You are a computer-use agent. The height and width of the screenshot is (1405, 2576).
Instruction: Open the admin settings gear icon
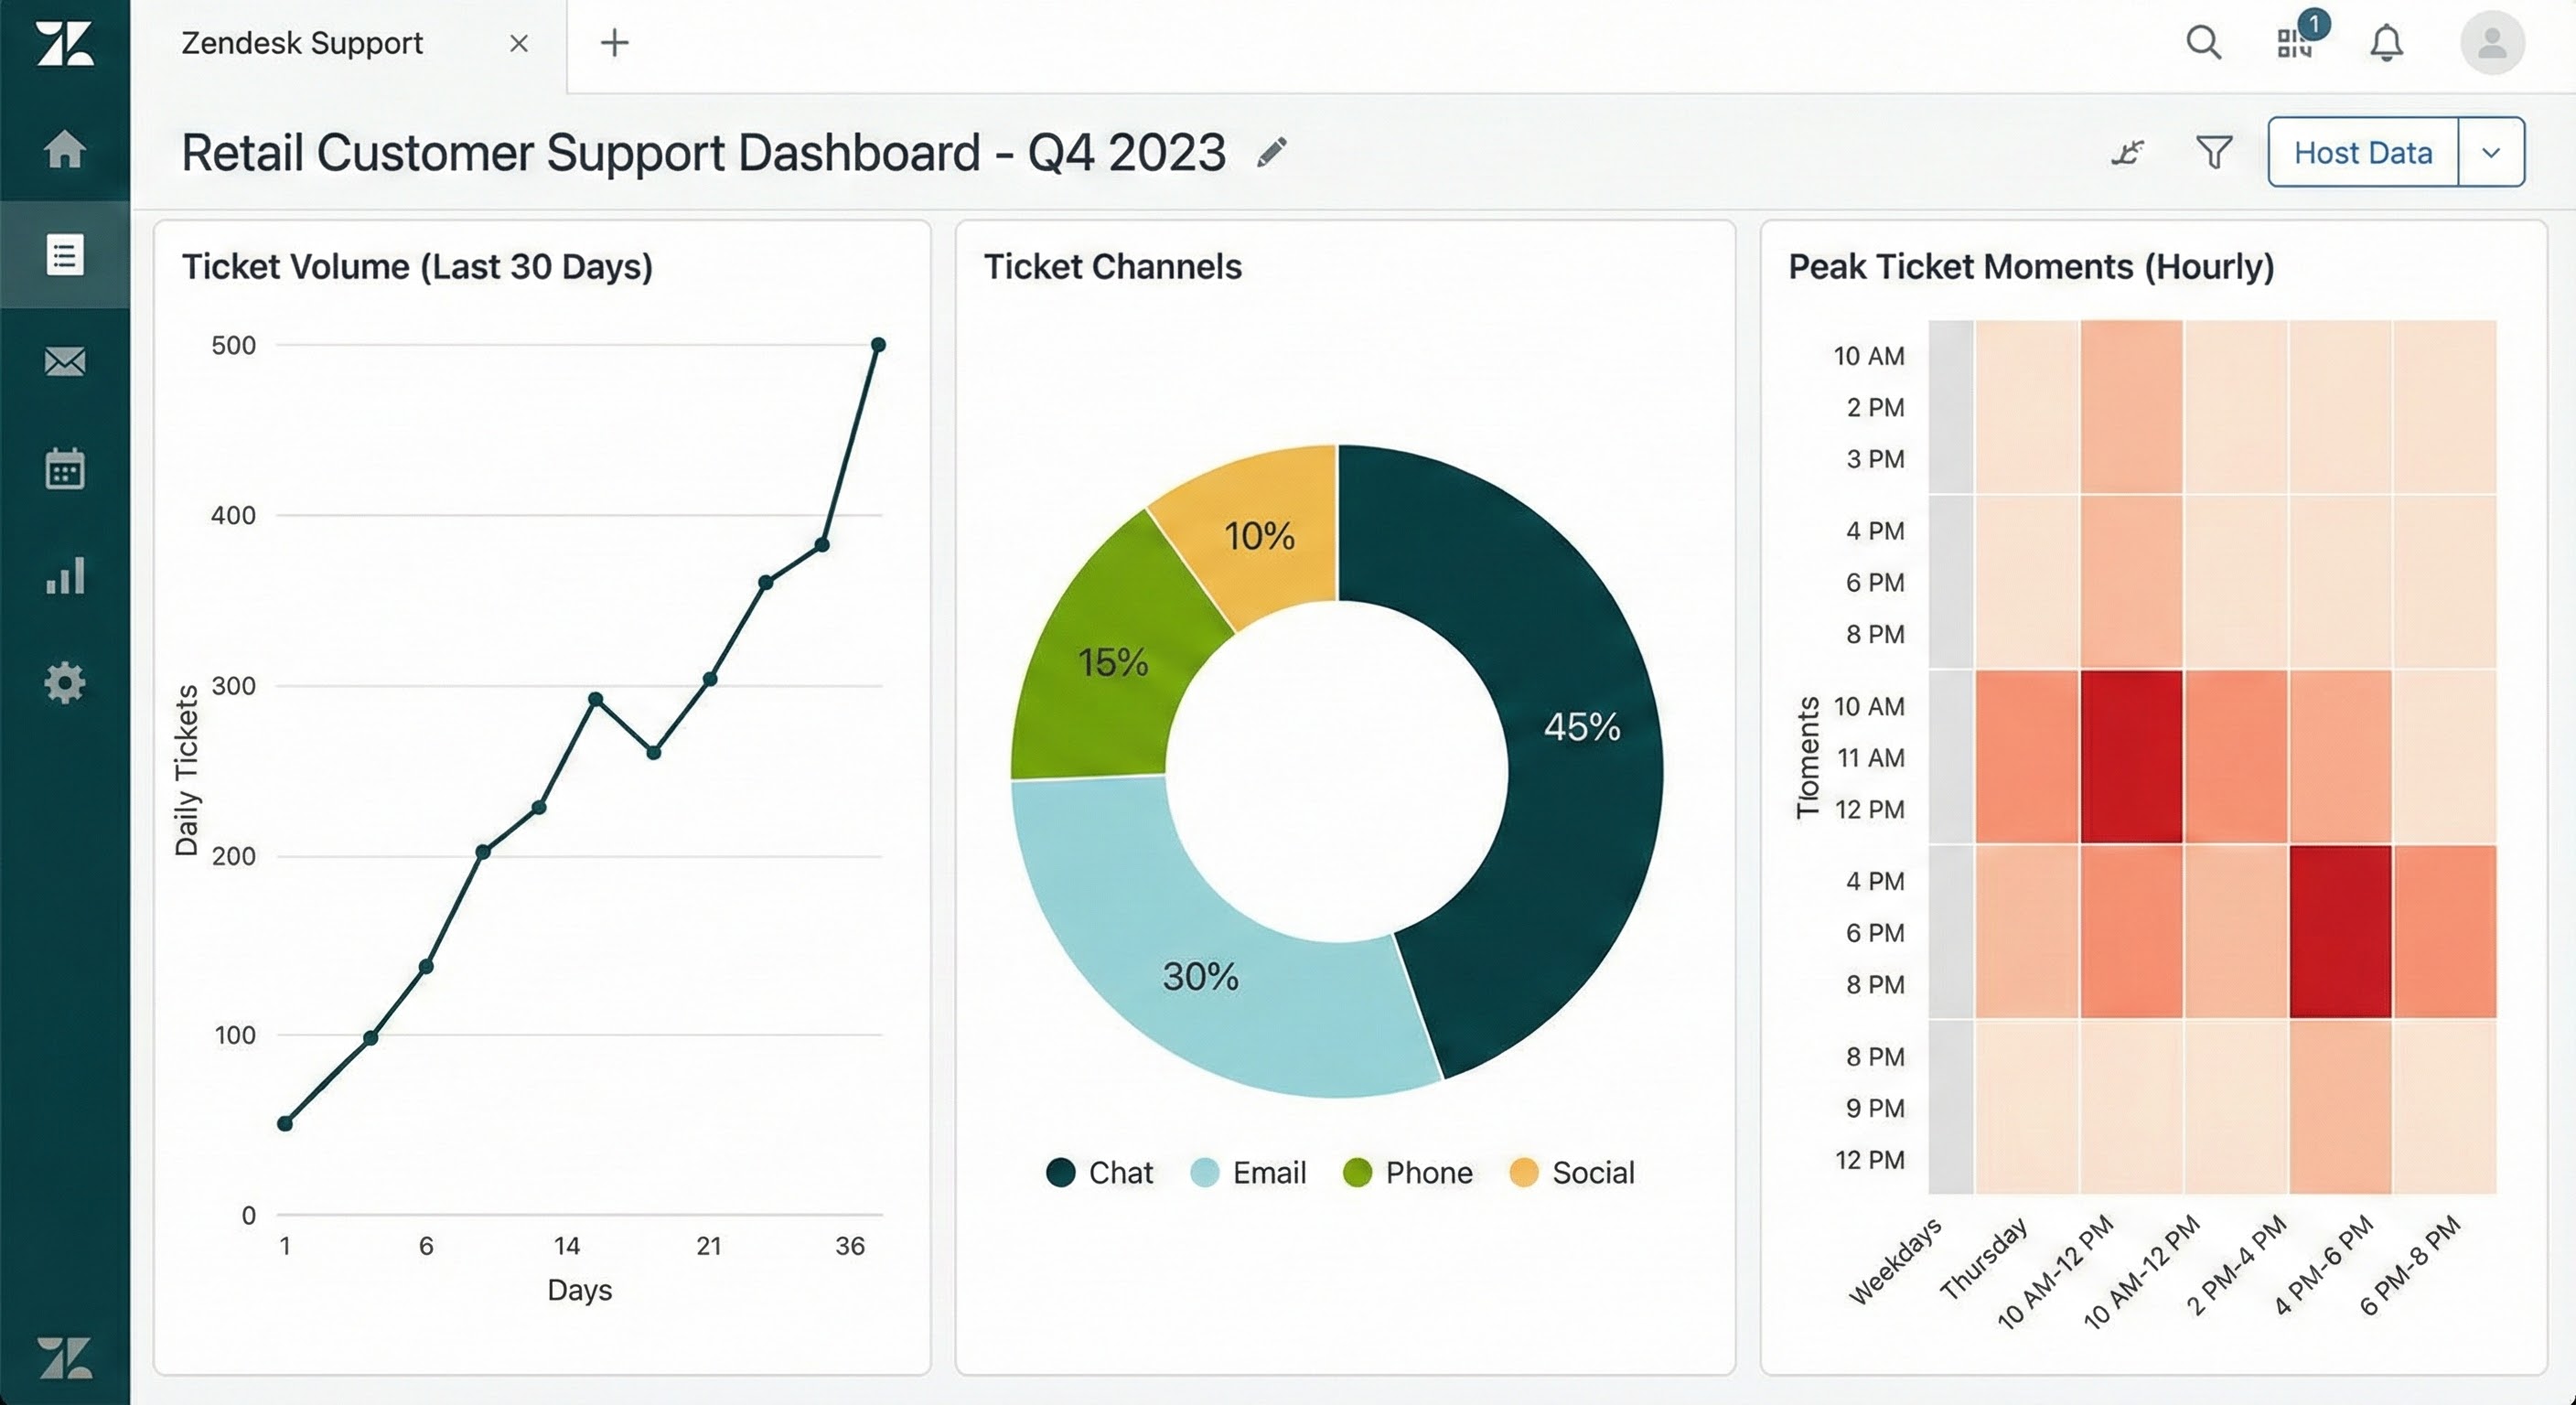[x=65, y=683]
